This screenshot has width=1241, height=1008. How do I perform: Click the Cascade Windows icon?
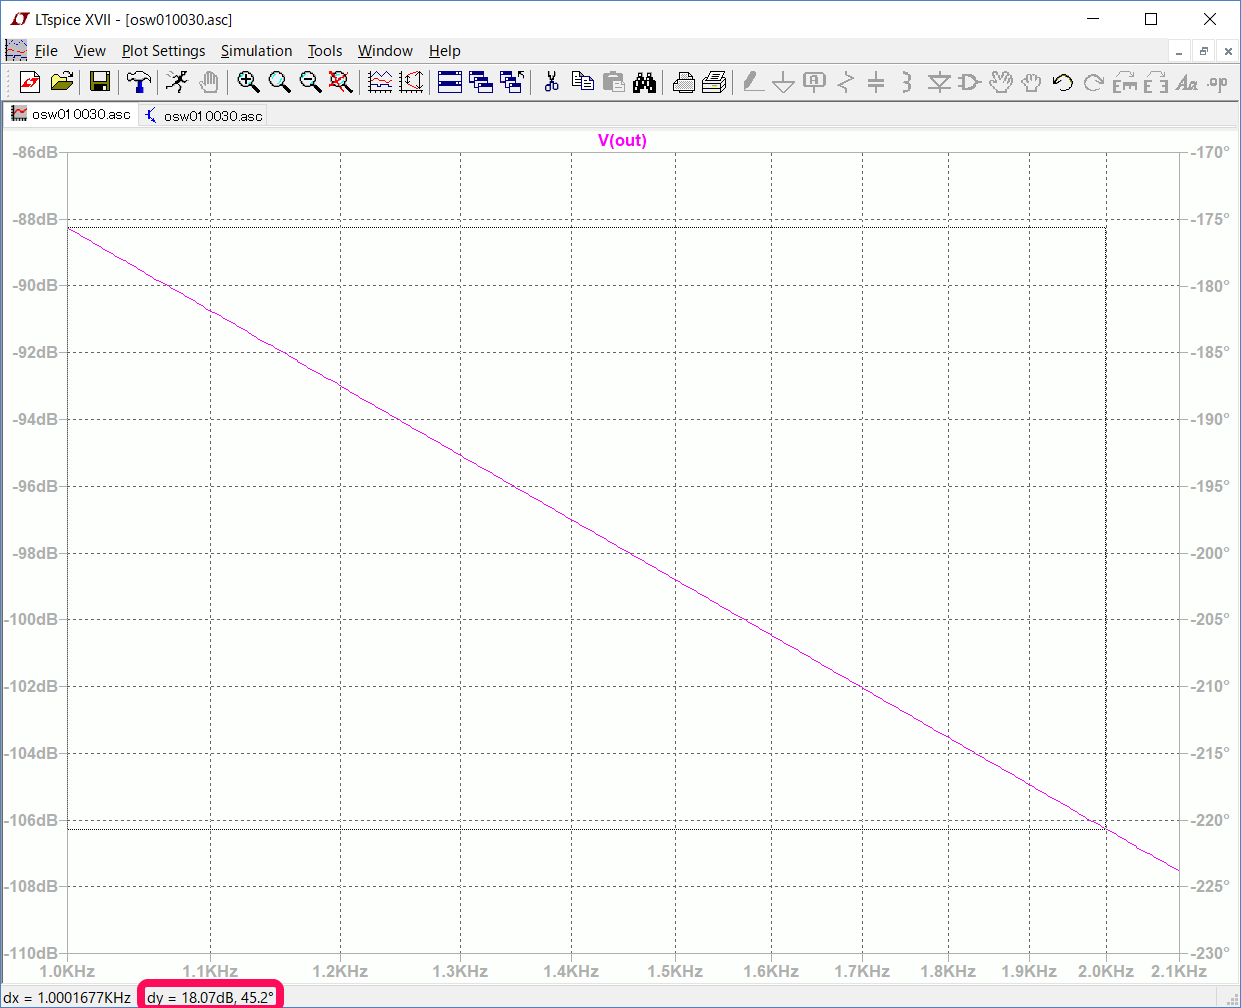[481, 82]
